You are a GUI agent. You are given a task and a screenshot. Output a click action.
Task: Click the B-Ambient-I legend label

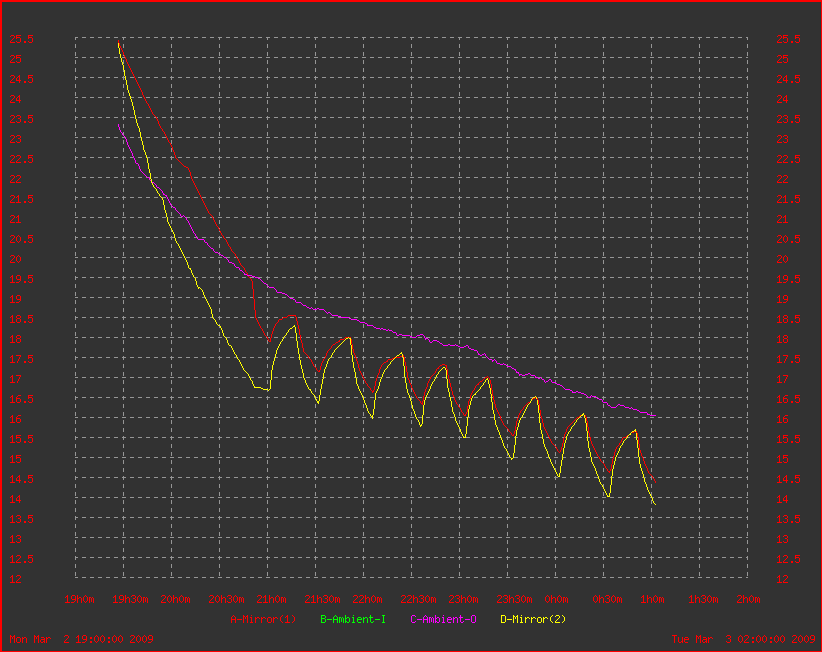pyautogui.click(x=353, y=619)
